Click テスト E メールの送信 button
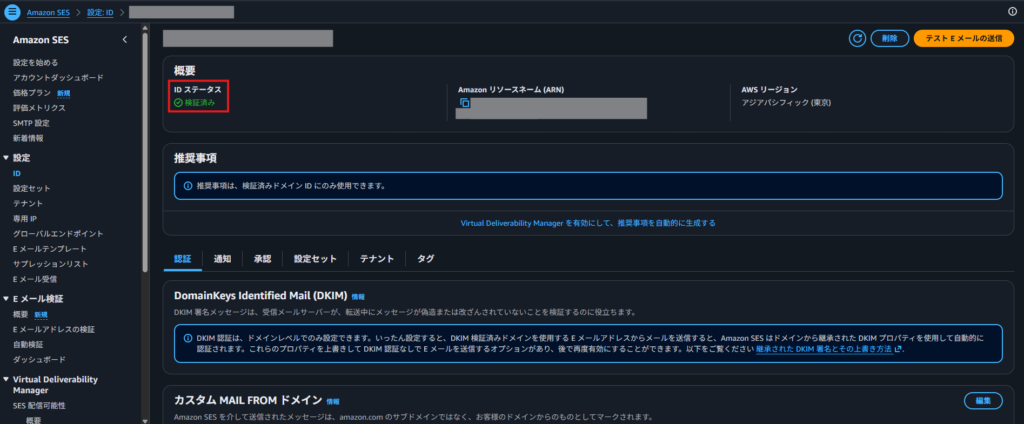This screenshot has width=1024, height=424. pyautogui.click(x=963, y=39)
